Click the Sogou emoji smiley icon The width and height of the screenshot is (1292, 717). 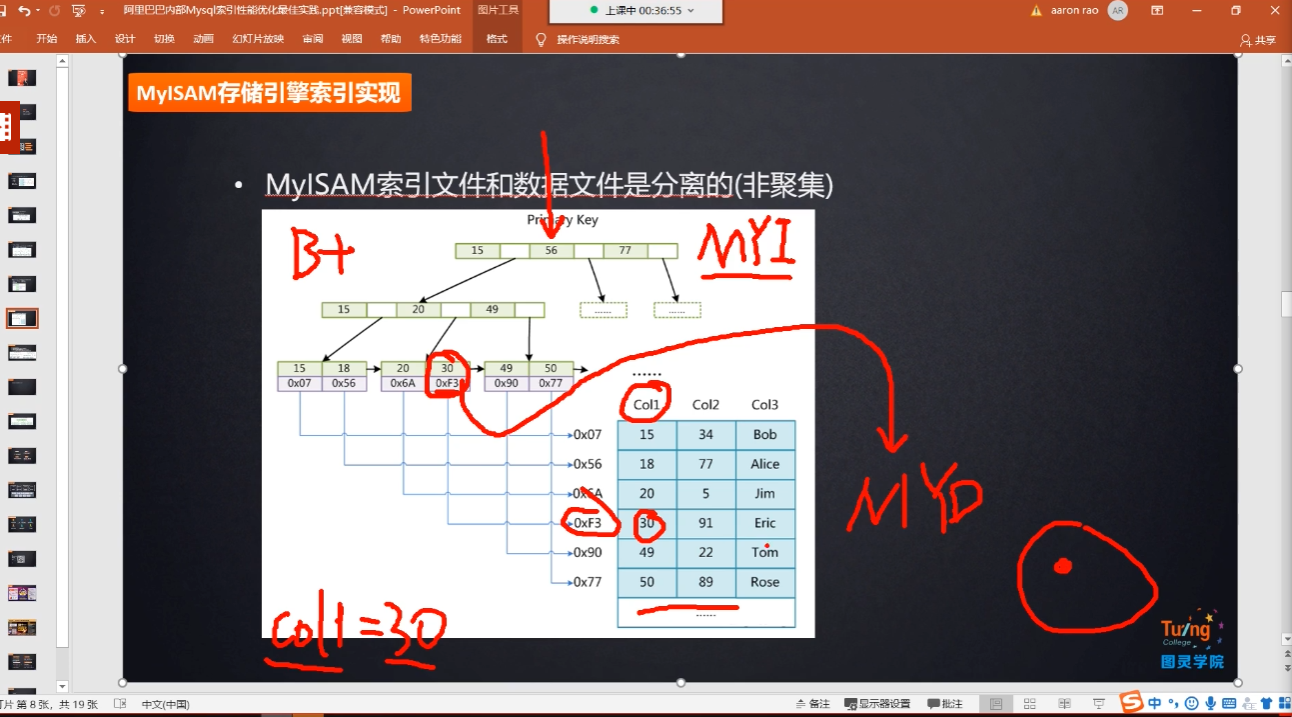coord(1191,703)
